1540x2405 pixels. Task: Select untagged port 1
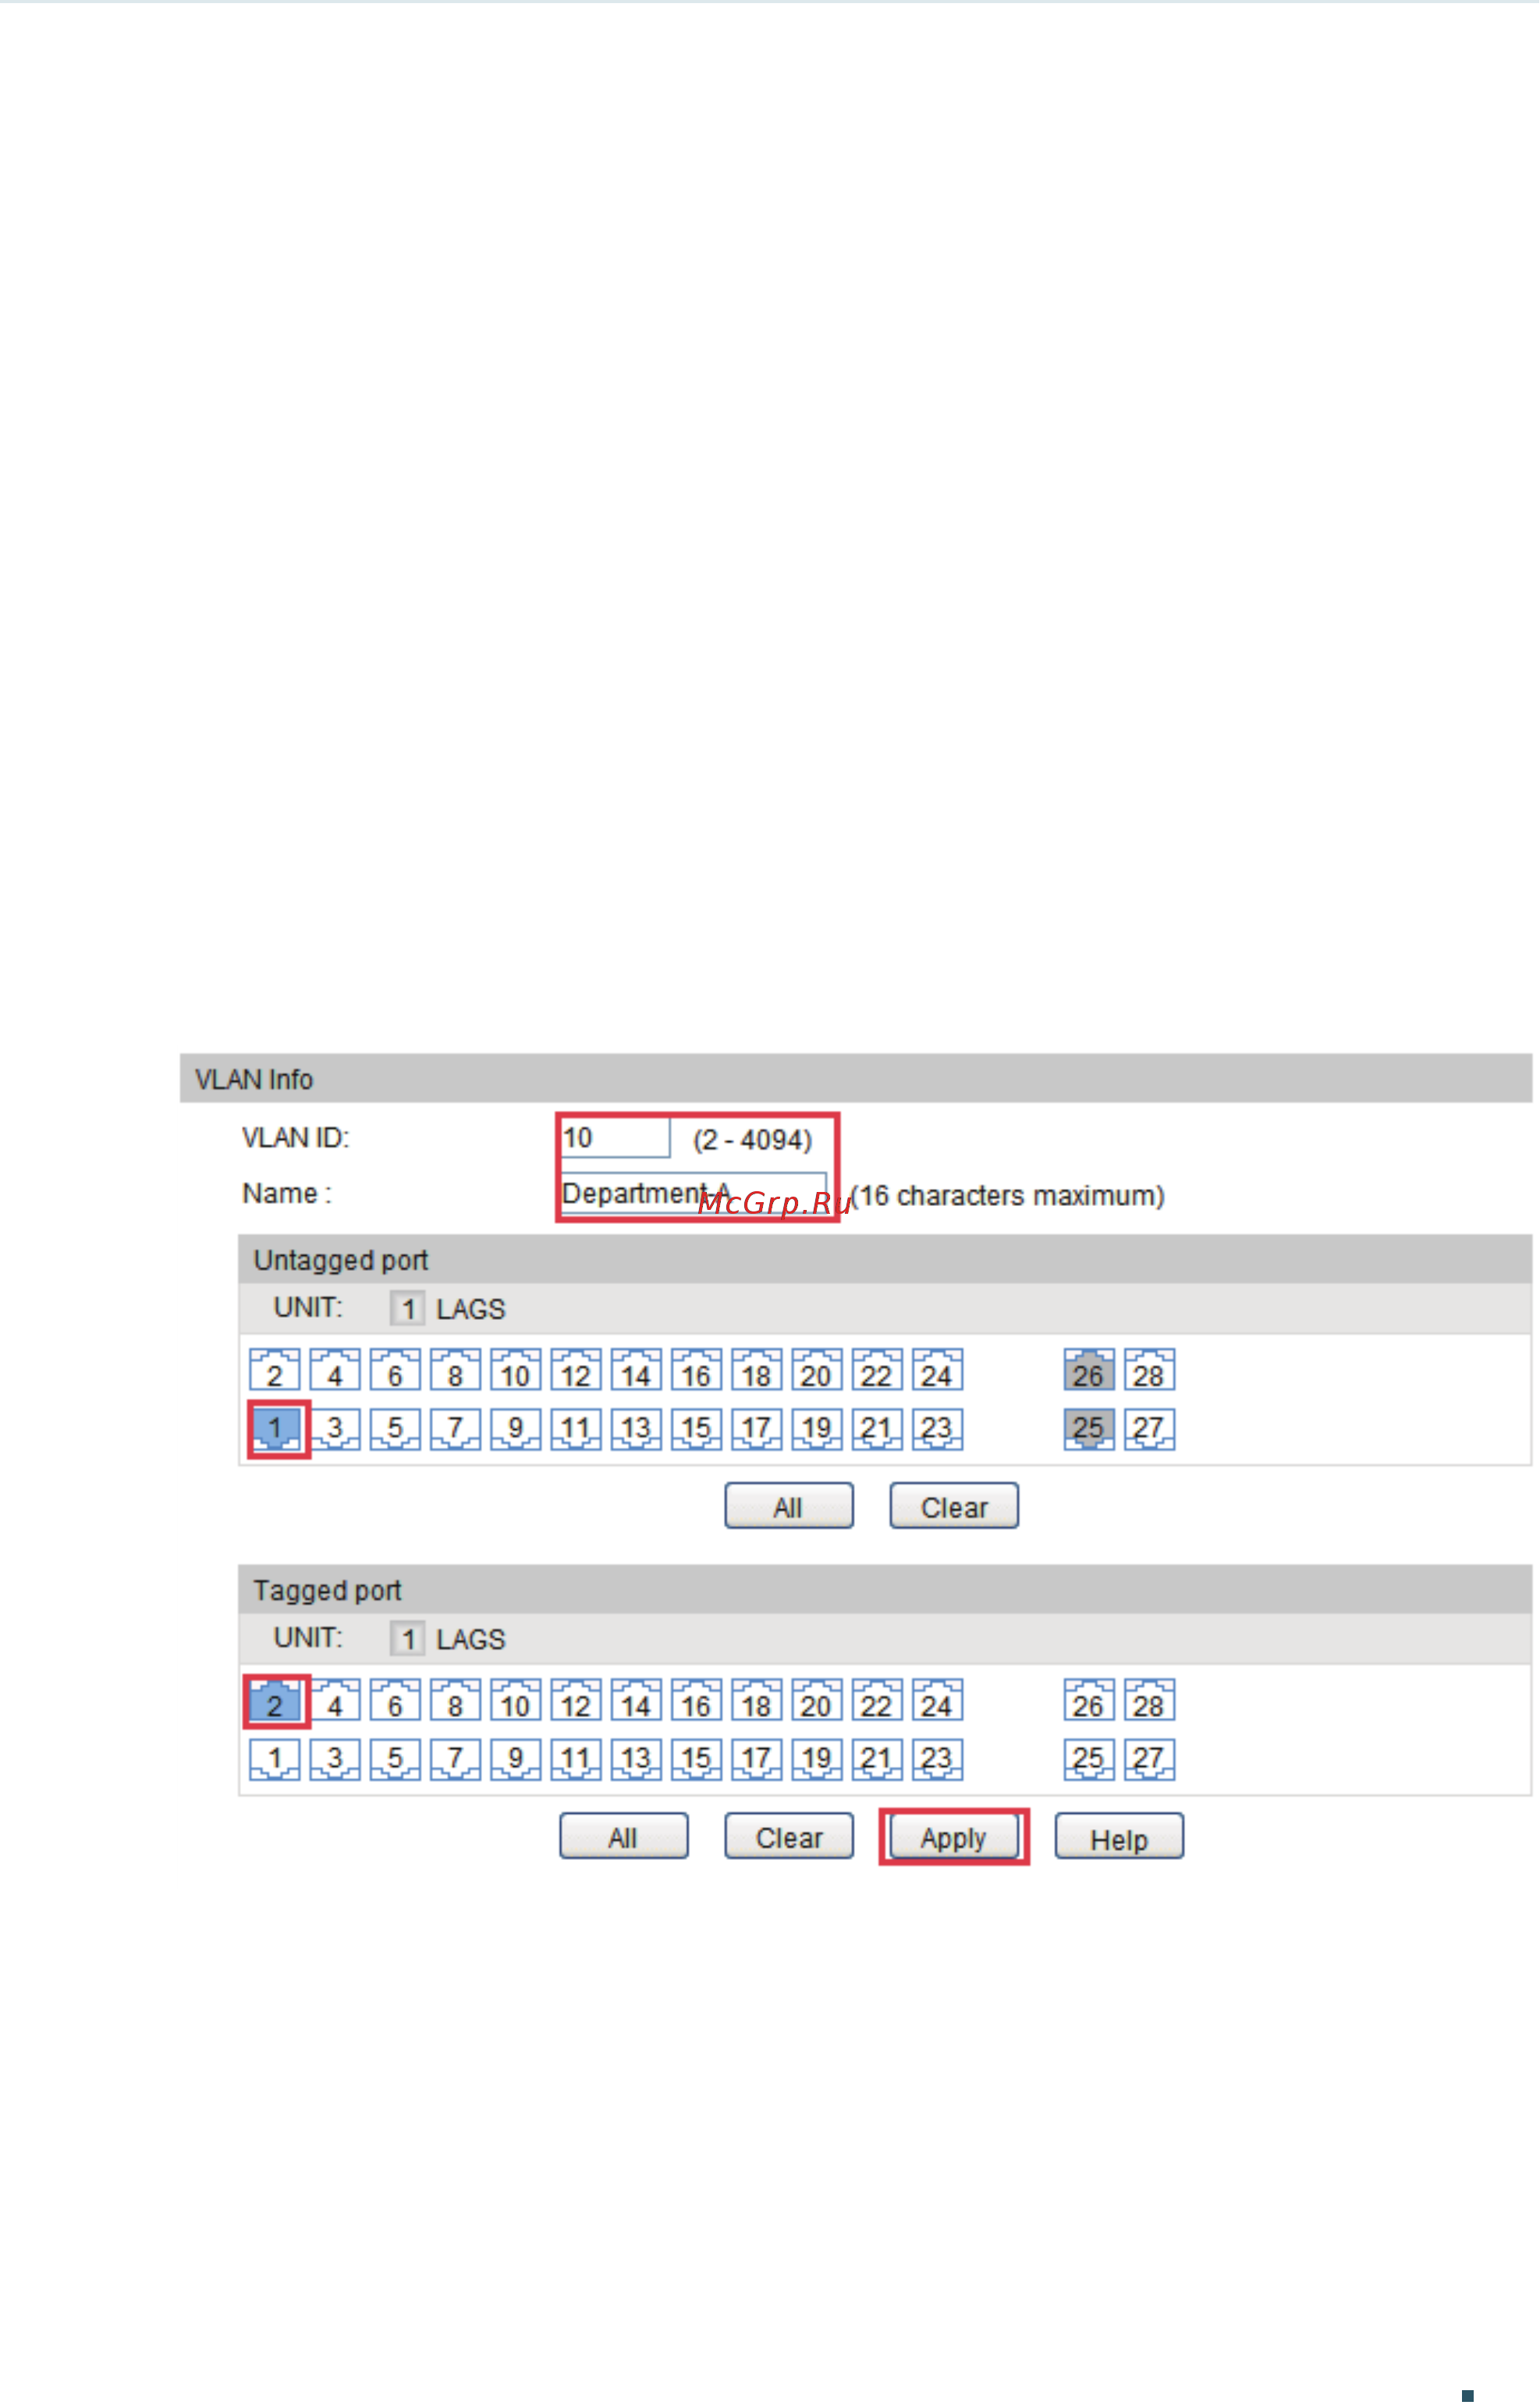tap(275, 1429)
